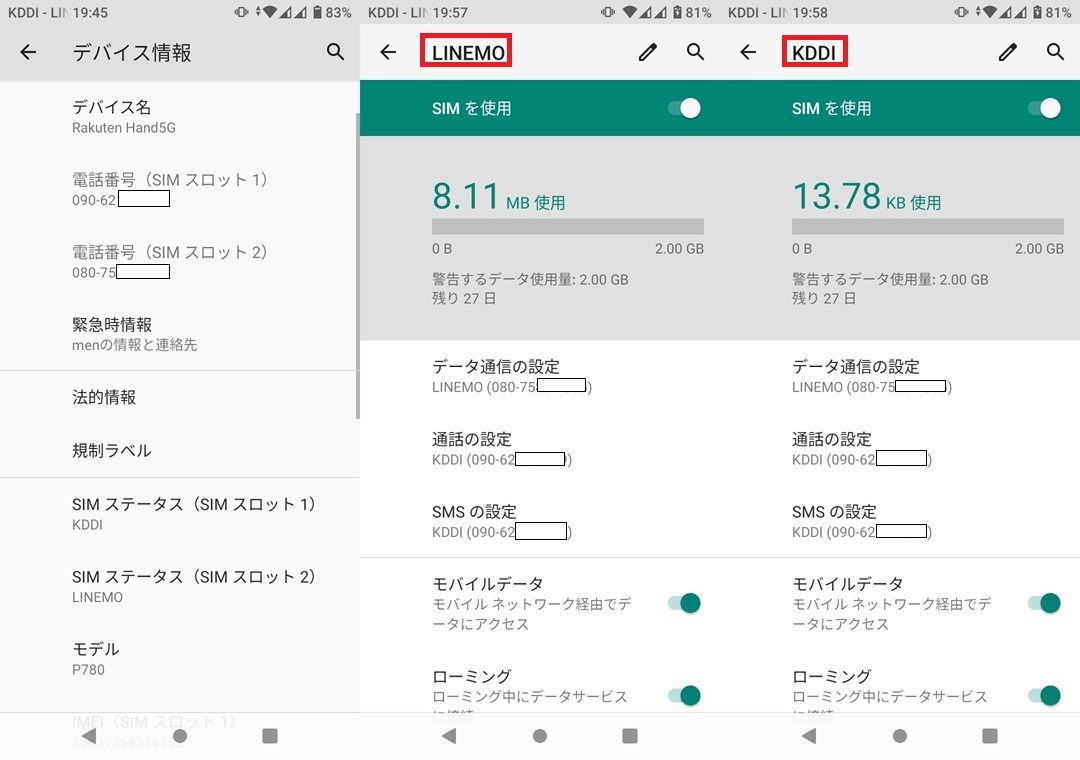This screenshot has height=760, width=1080.
Task: Tap 13.78 KB 使用 data figure
Action: [866, 196]
